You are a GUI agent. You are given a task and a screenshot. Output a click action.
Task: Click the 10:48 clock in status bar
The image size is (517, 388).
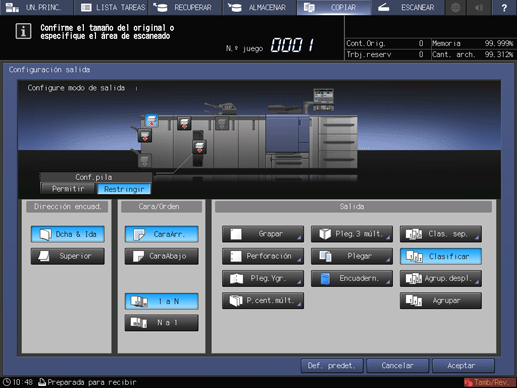point(18,382)
